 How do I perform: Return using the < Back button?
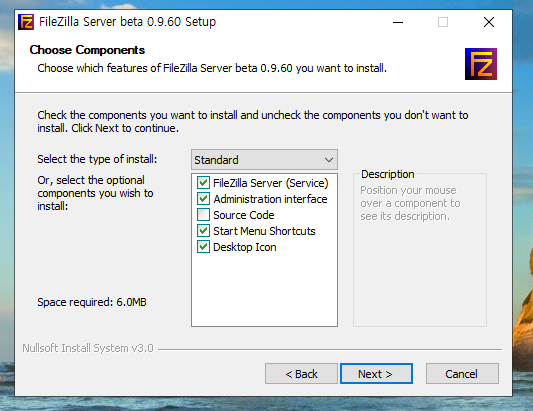(x=301, y=374)
